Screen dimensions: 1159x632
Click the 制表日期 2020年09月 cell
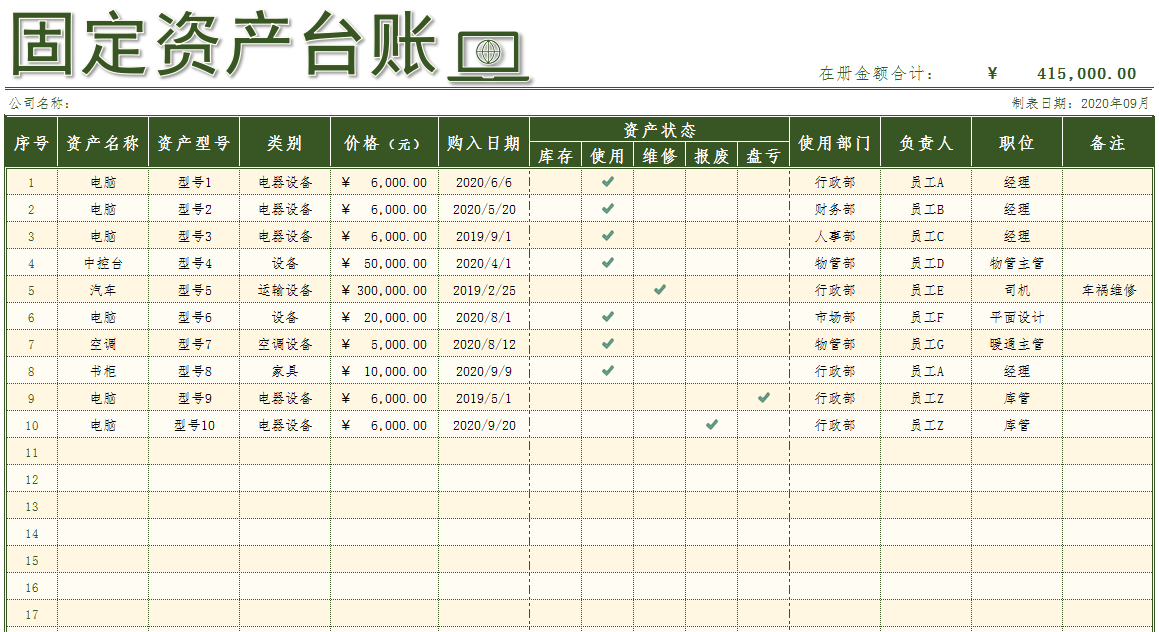(x=1080, y=103)
